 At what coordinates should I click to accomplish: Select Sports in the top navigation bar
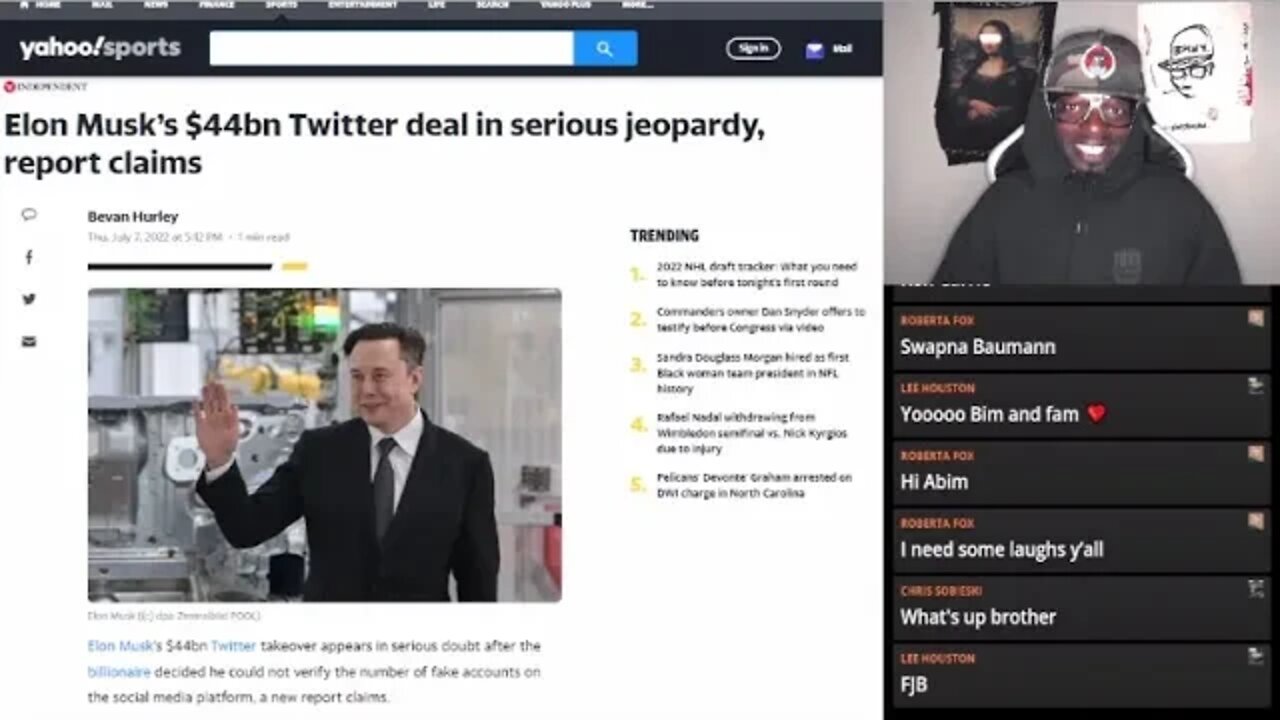[281, 5]
